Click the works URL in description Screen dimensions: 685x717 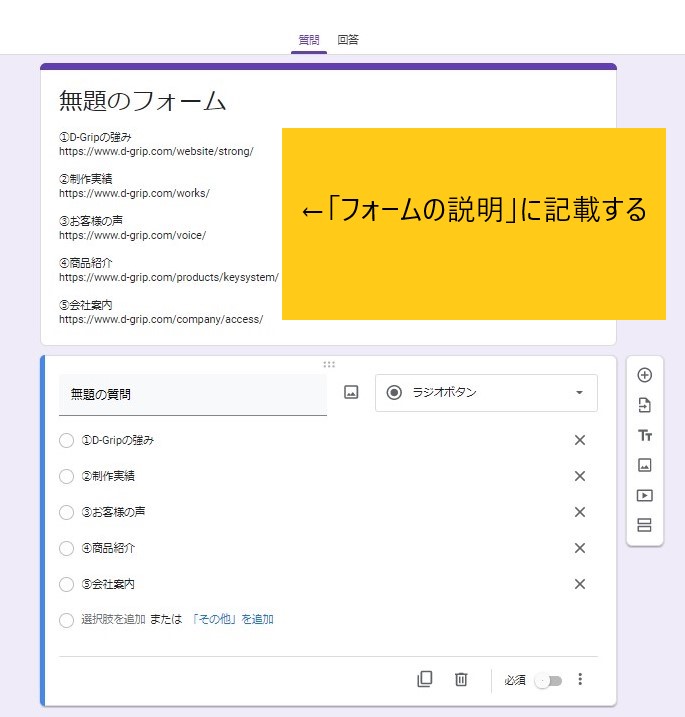[134, 193]
